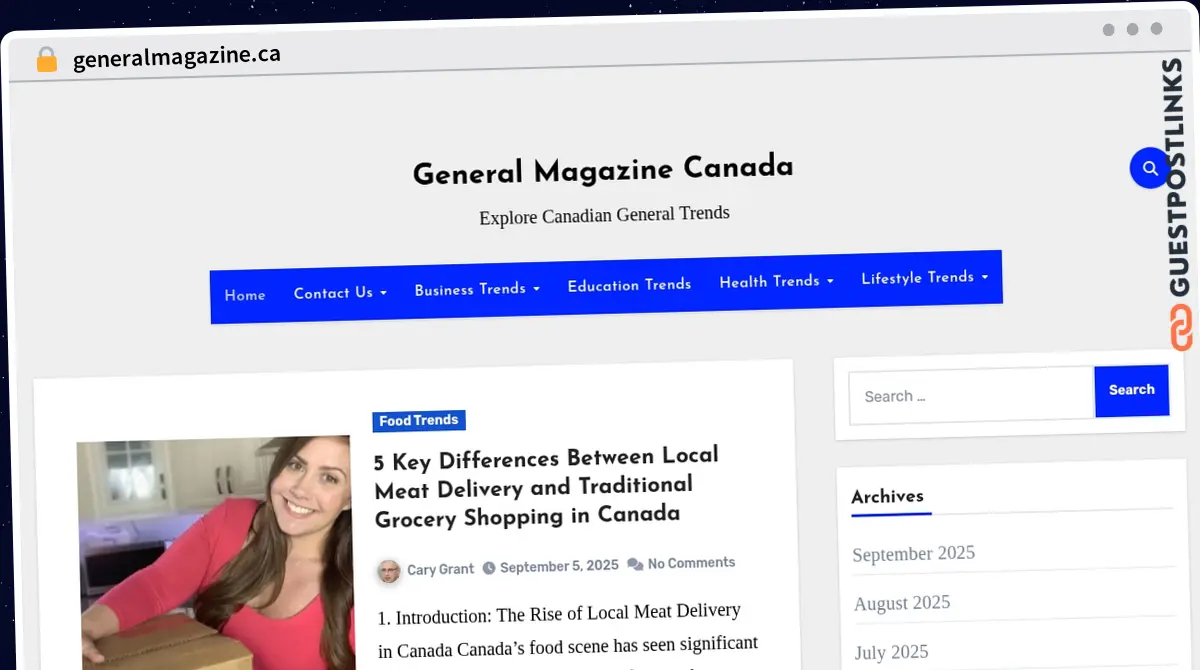
Task: Expand the Lifestyle Trends dropdown arrow
Action: click(984, 277)
